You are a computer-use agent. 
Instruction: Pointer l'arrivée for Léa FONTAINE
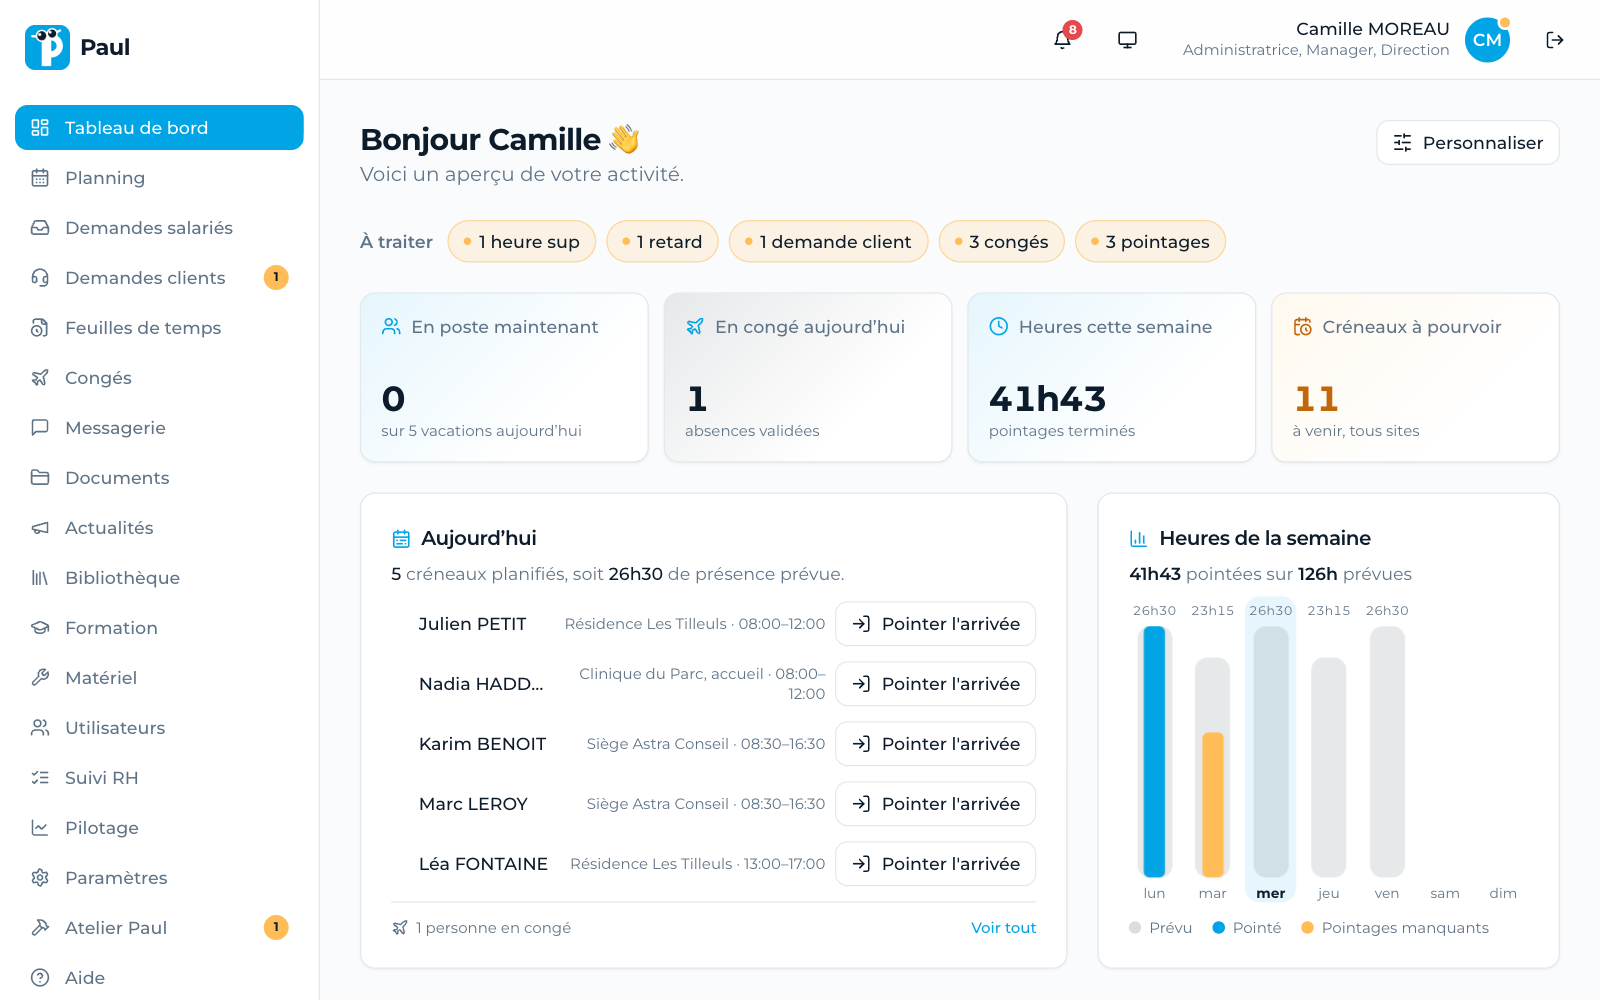[x=936, y=864]
